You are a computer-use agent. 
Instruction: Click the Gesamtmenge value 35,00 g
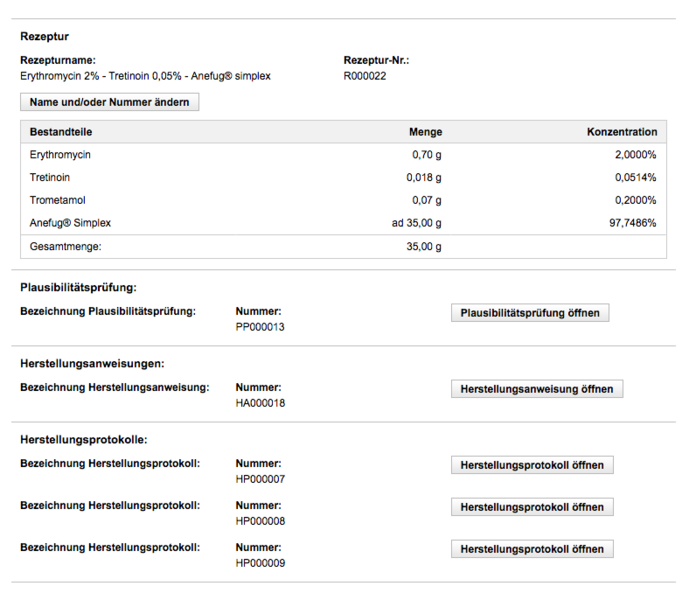420,246
